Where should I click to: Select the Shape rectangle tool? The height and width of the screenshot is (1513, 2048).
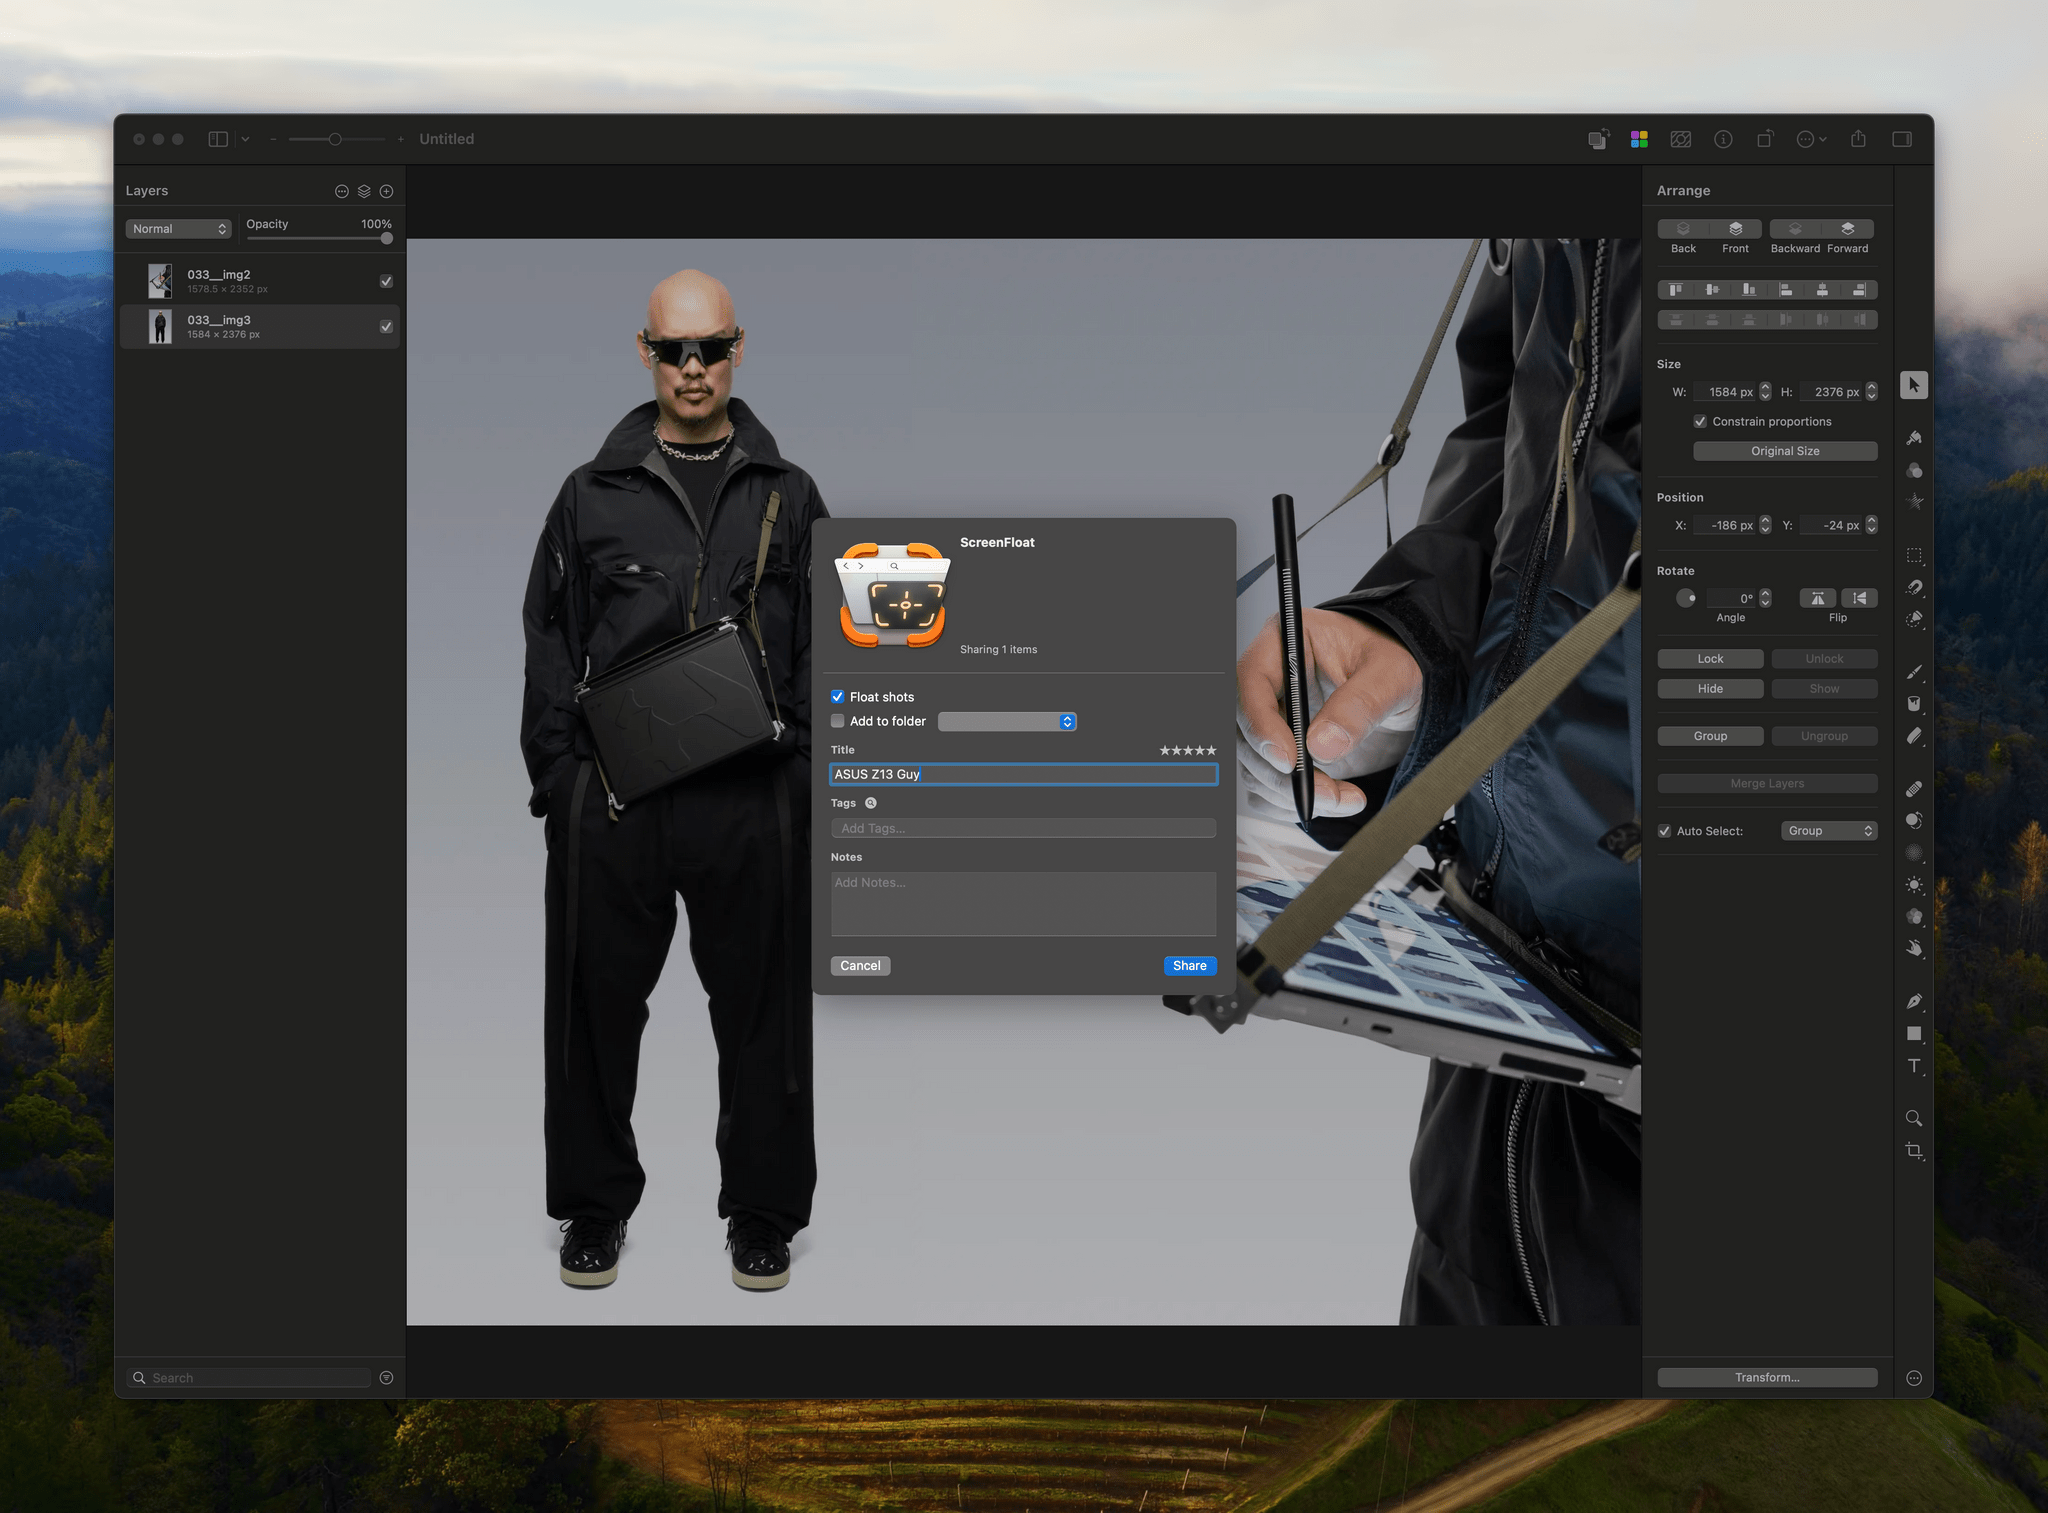click(x=1913, y=1034)
